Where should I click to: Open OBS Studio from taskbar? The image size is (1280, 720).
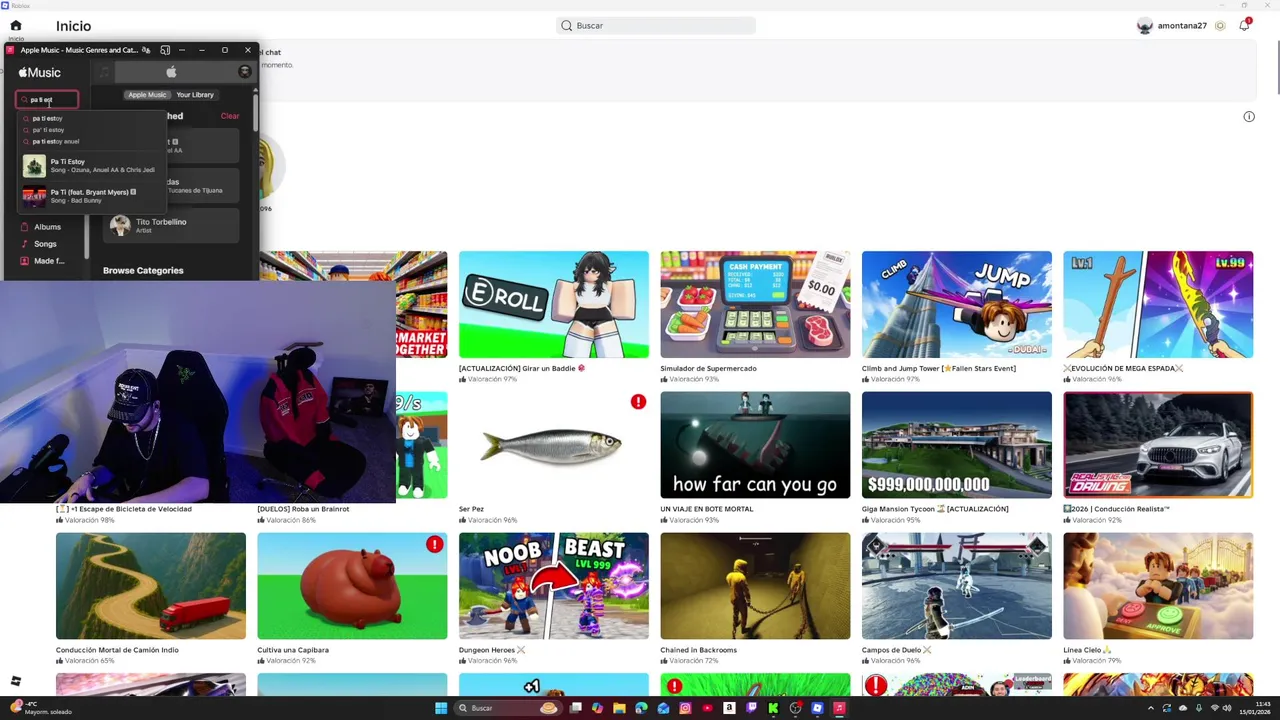(x=795, y=708)
